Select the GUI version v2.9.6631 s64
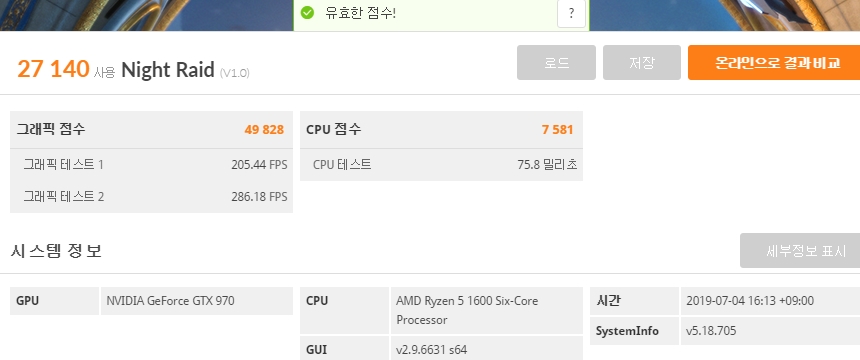The height and width of the screenshot is (360, 860). pyautogui.click(x=432, y=349)
